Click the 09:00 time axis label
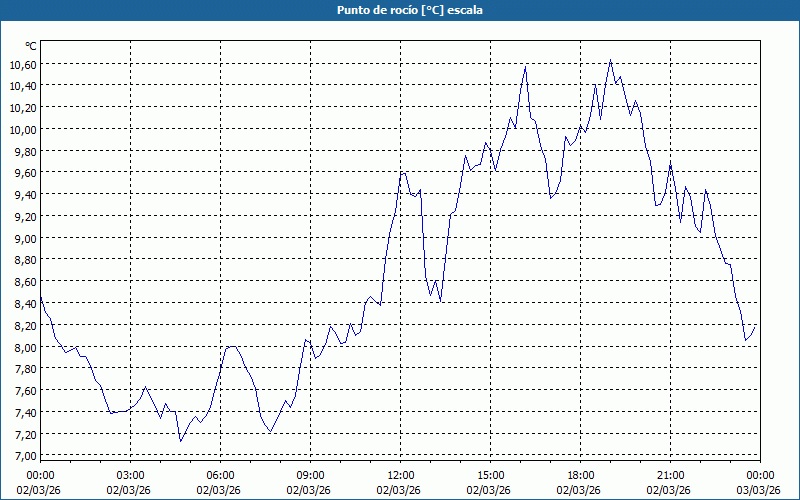This screenshot has width=800, height=500. coord(310,475)
